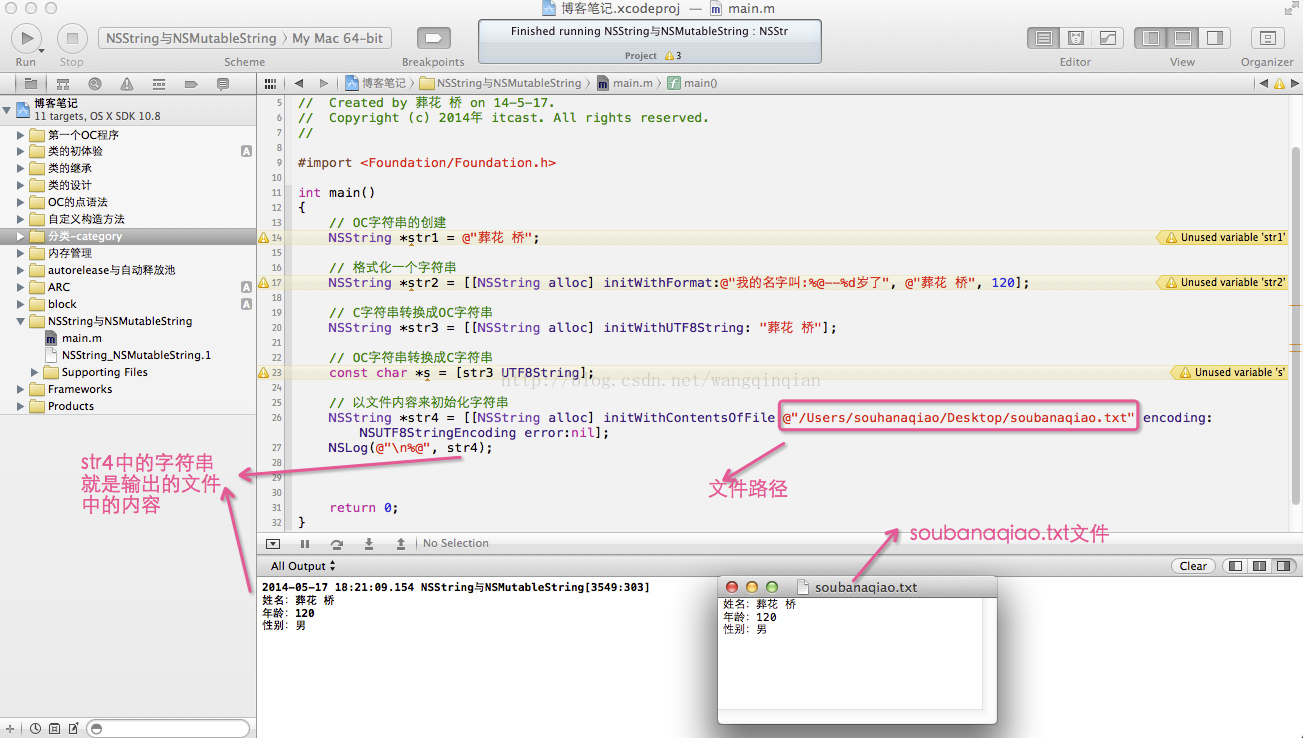Expand the 第一个OC程序 group

(21, 135)
